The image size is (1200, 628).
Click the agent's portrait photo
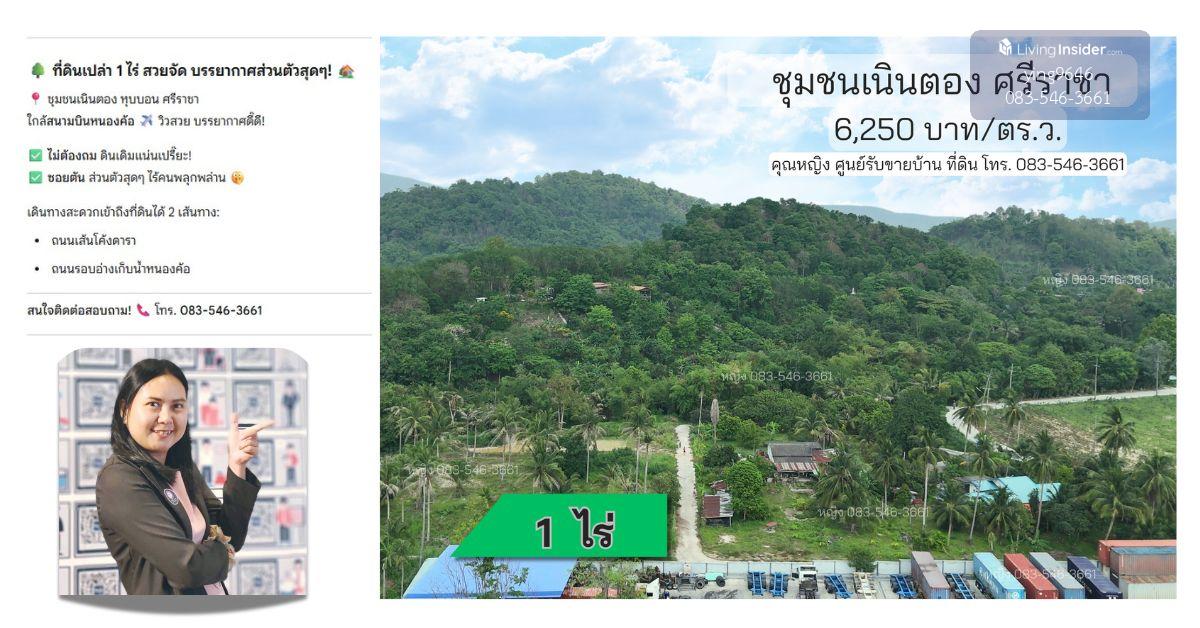tap(182, 472)
